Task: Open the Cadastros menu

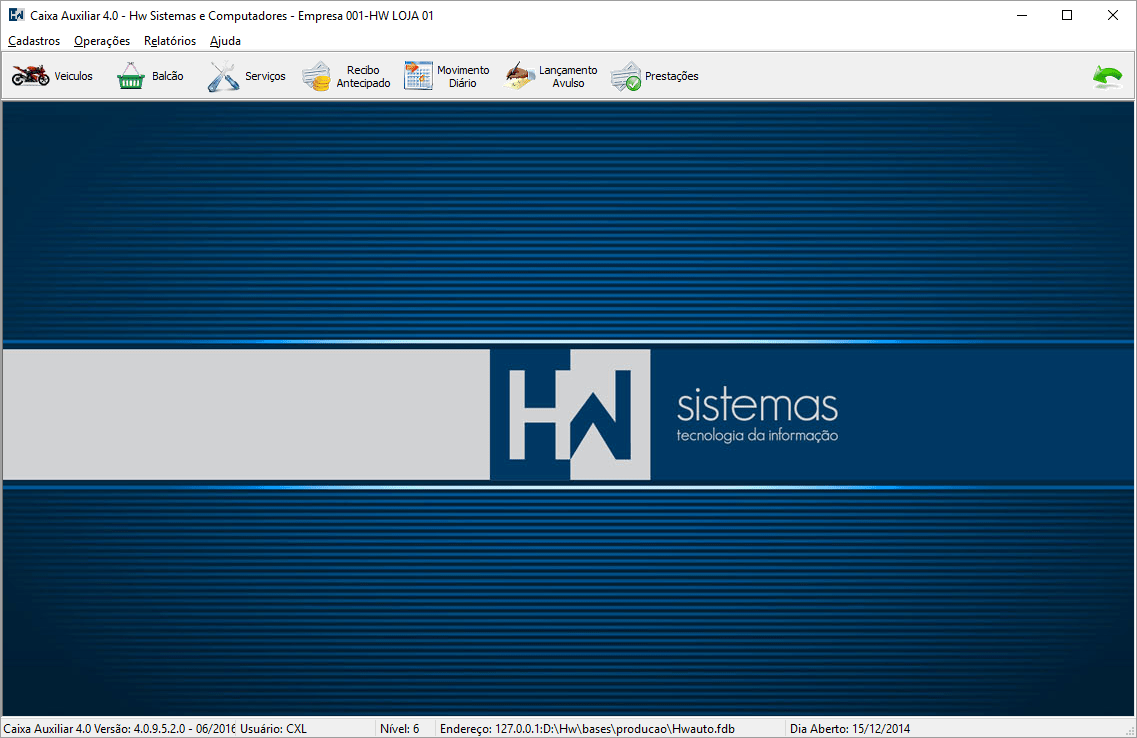Action: pyautogui.click(x=34, y=41)
